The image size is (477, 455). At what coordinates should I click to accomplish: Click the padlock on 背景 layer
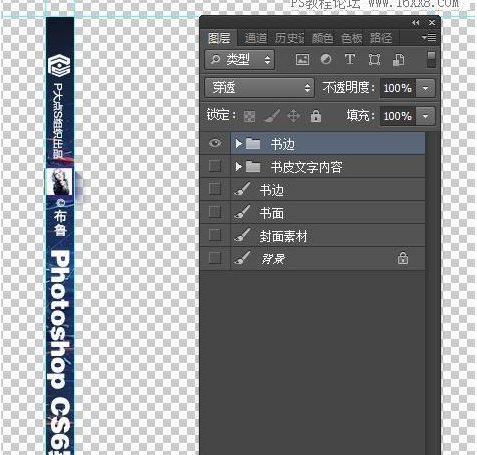pos(403,258)
